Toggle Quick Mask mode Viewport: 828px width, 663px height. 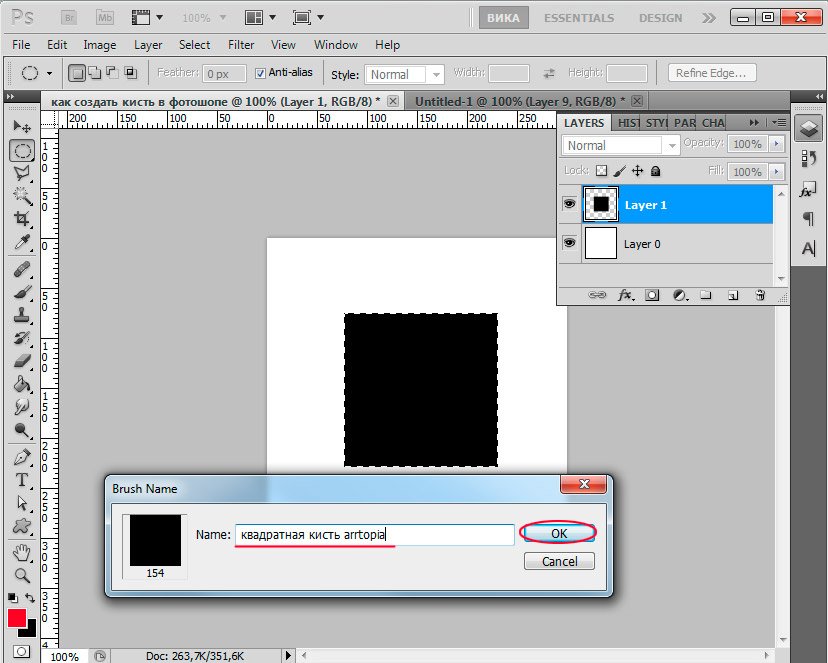[22, 651]
